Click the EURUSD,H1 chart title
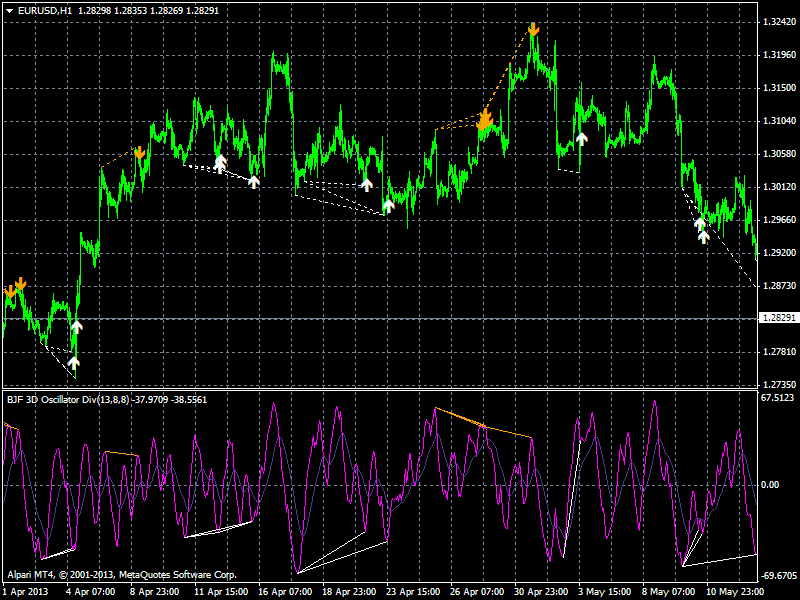 45,11
